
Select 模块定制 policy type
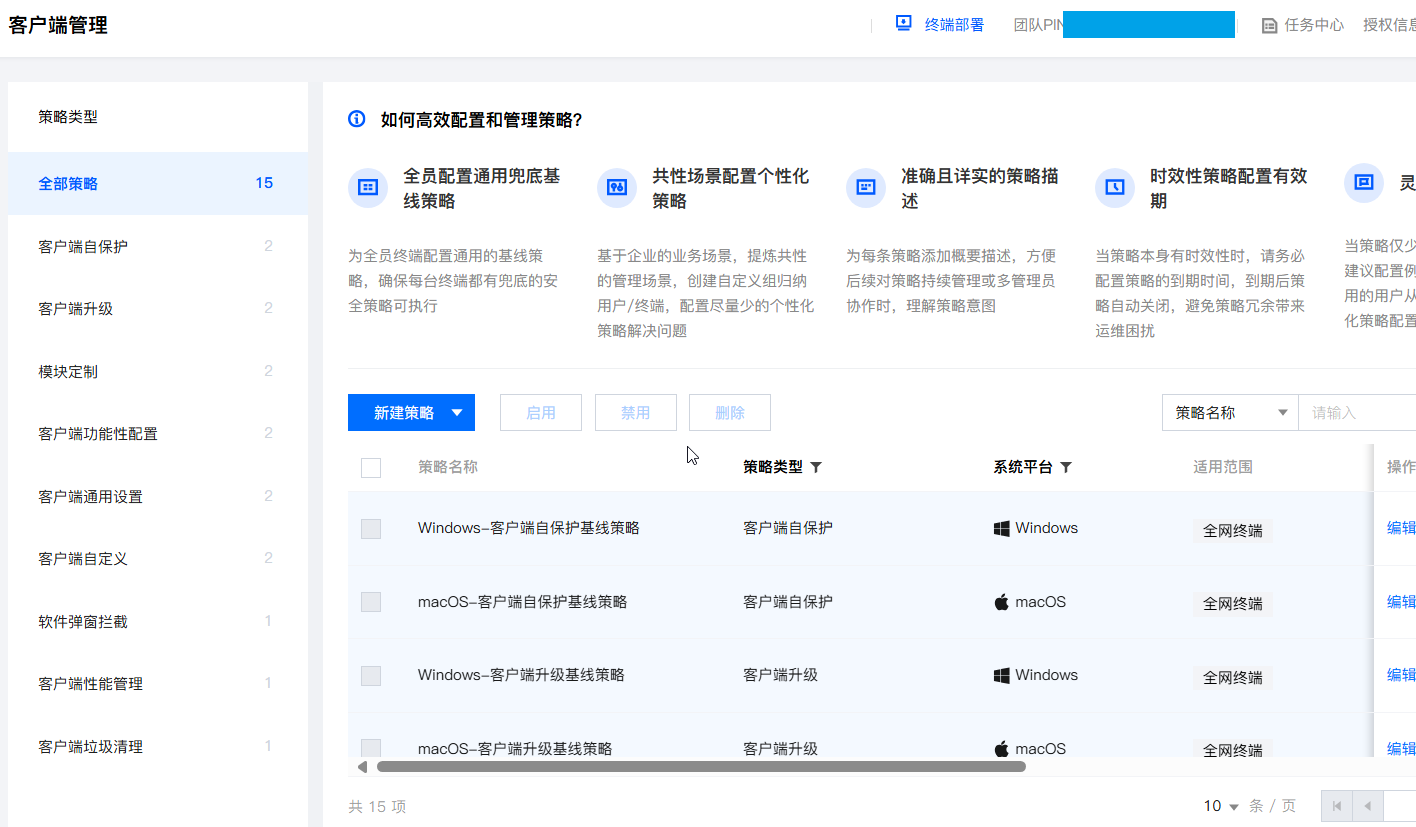158,372
